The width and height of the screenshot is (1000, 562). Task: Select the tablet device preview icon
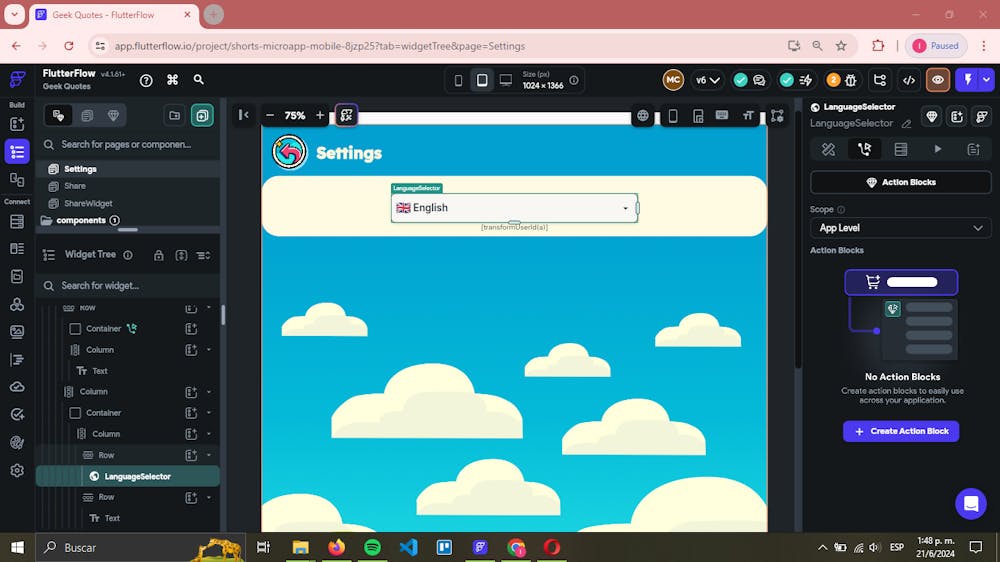[x=482, y=80]
